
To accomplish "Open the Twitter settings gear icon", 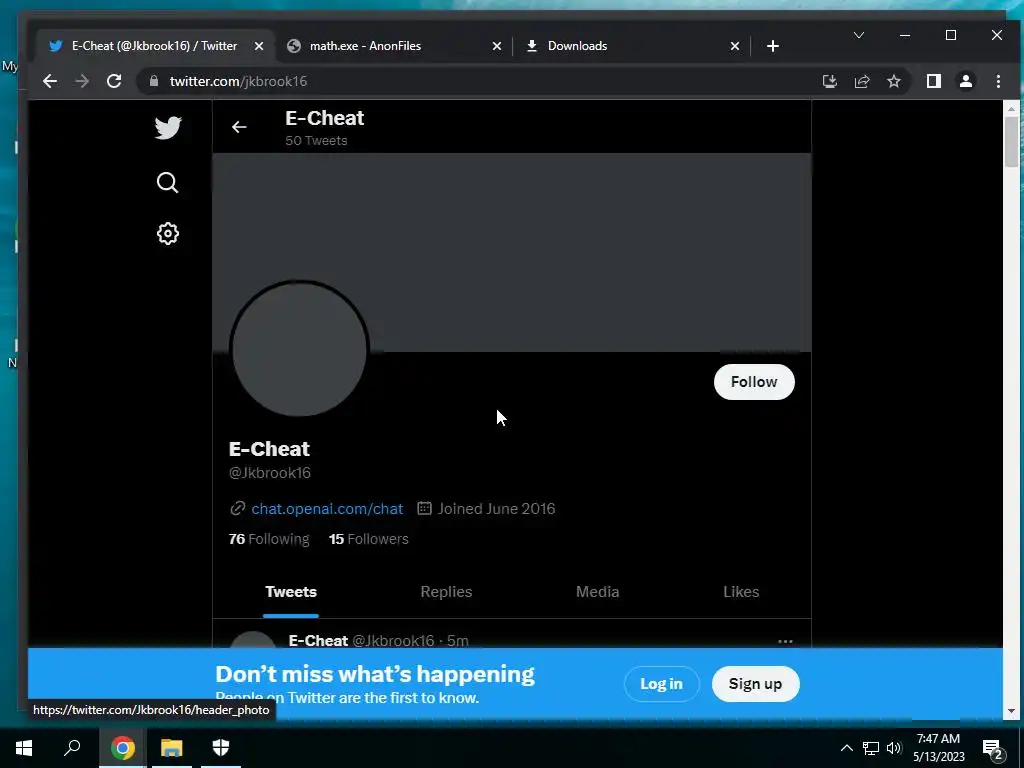I will point(168,233).
